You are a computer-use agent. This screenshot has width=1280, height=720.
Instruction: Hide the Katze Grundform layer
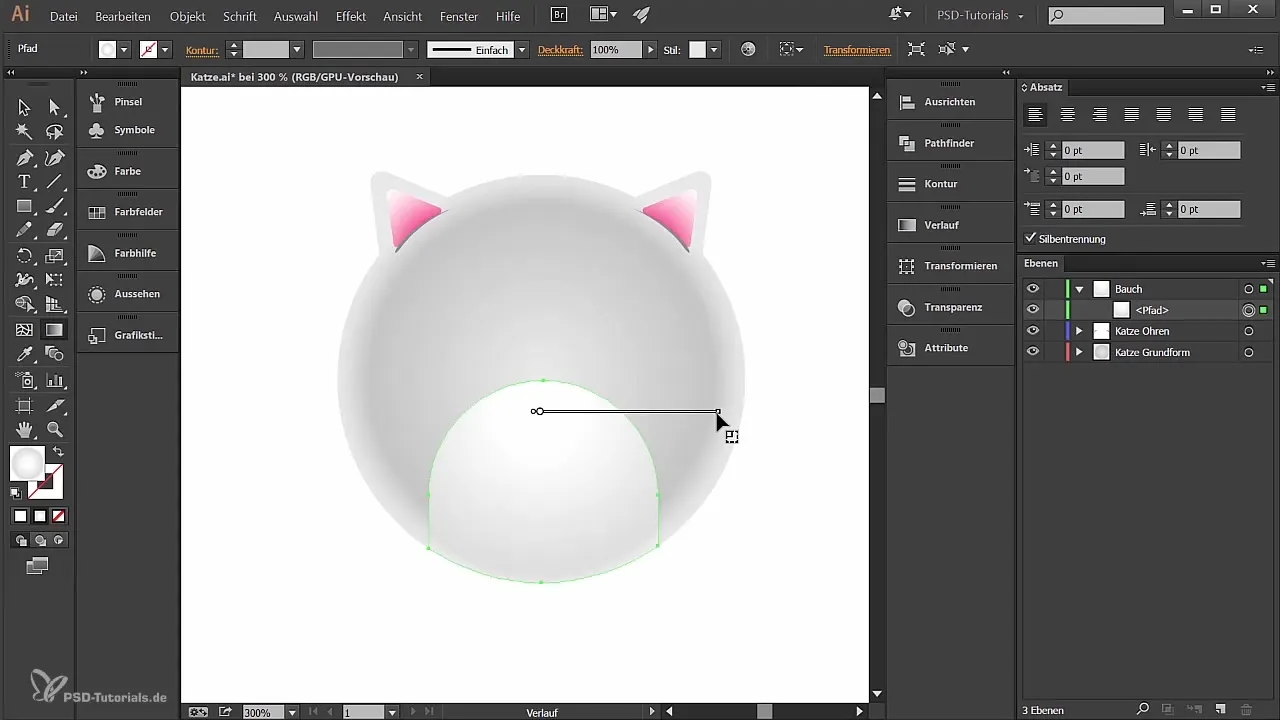click(x=1033, y=352)
